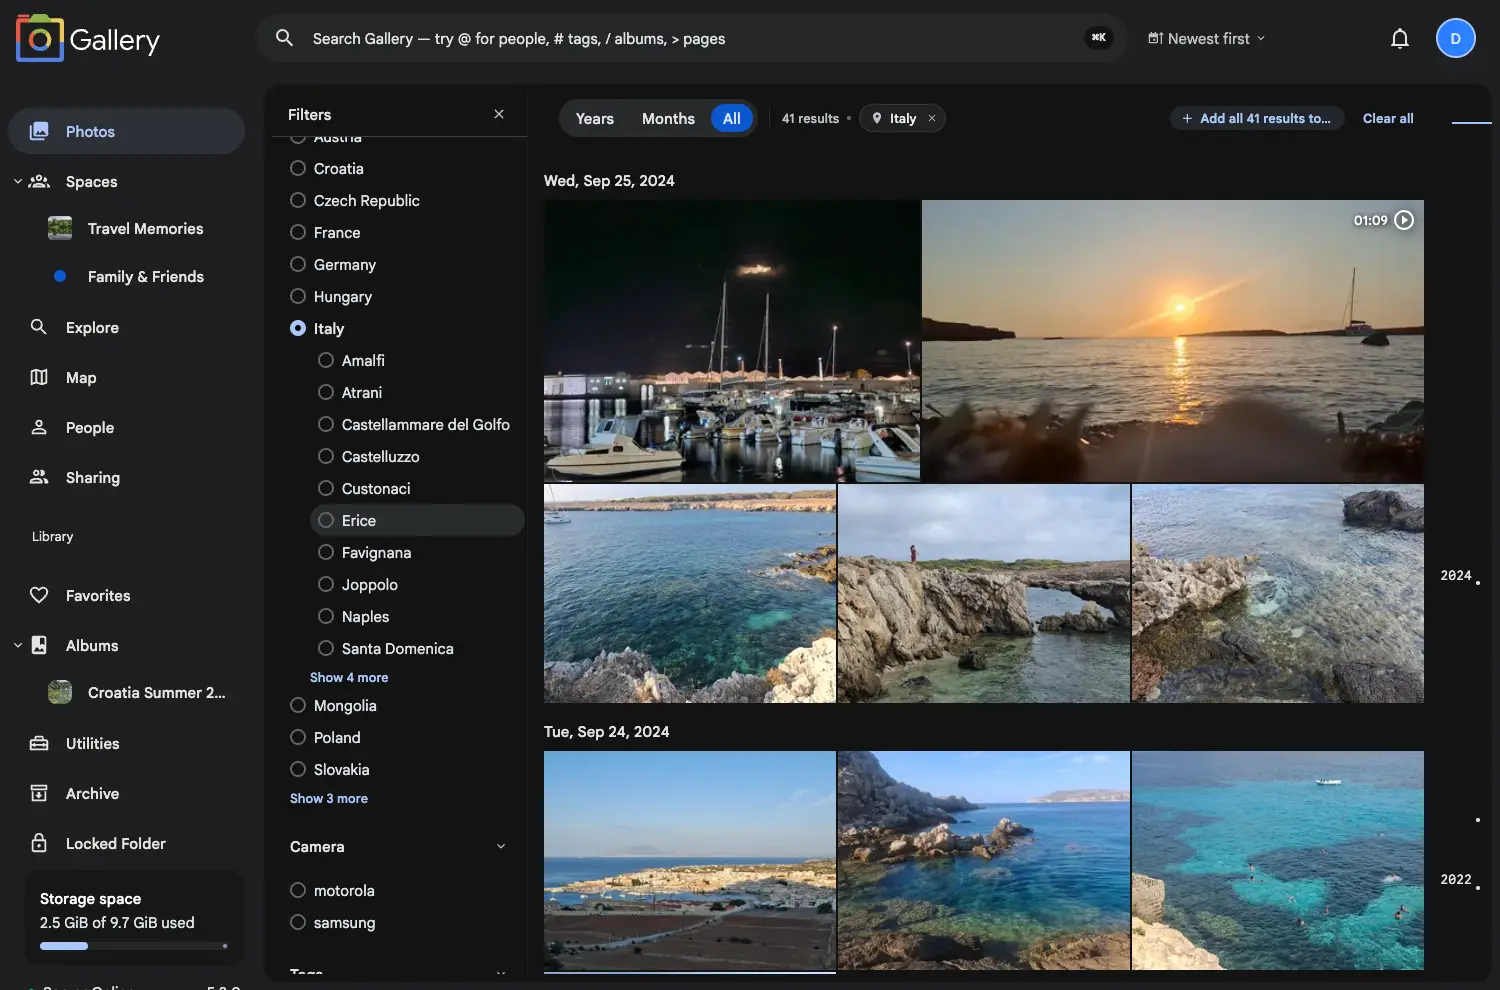The width and height of the screenshot is (1500, 990).
Task: Open People page
Action: [x=90, y=427]
